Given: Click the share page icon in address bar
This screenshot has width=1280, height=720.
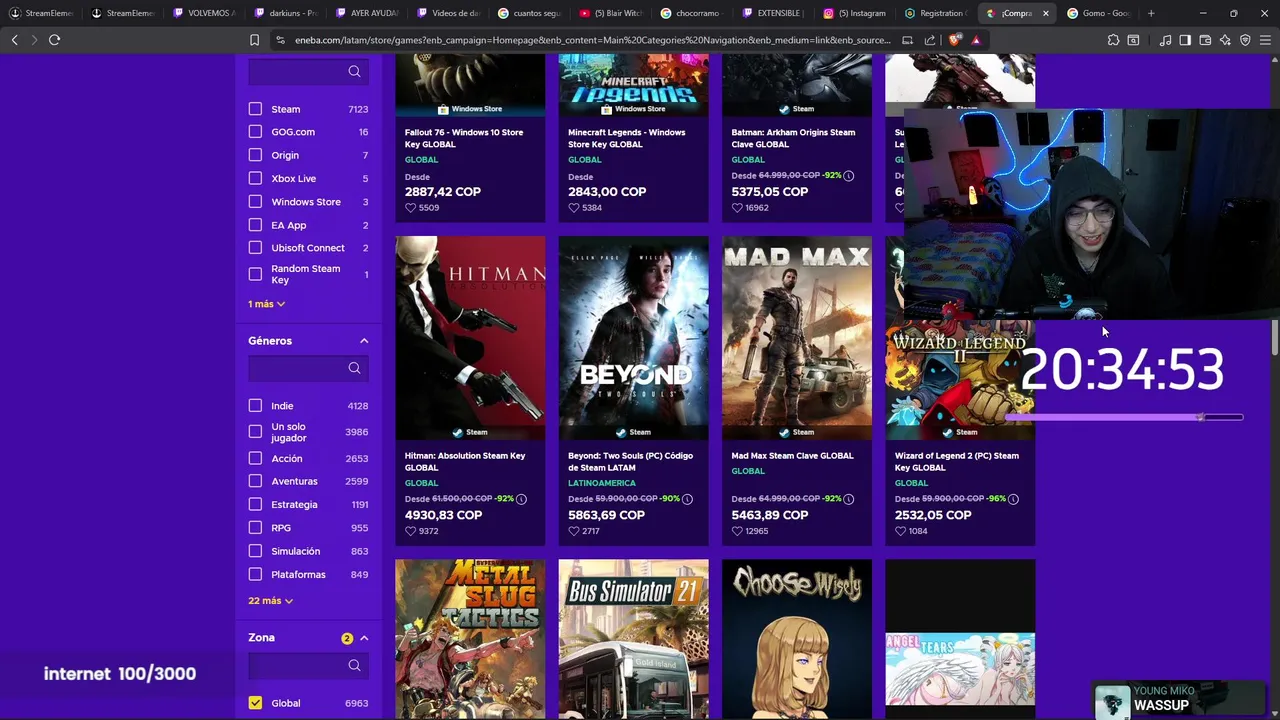Looking at the screenshot, I should (929, 40).
